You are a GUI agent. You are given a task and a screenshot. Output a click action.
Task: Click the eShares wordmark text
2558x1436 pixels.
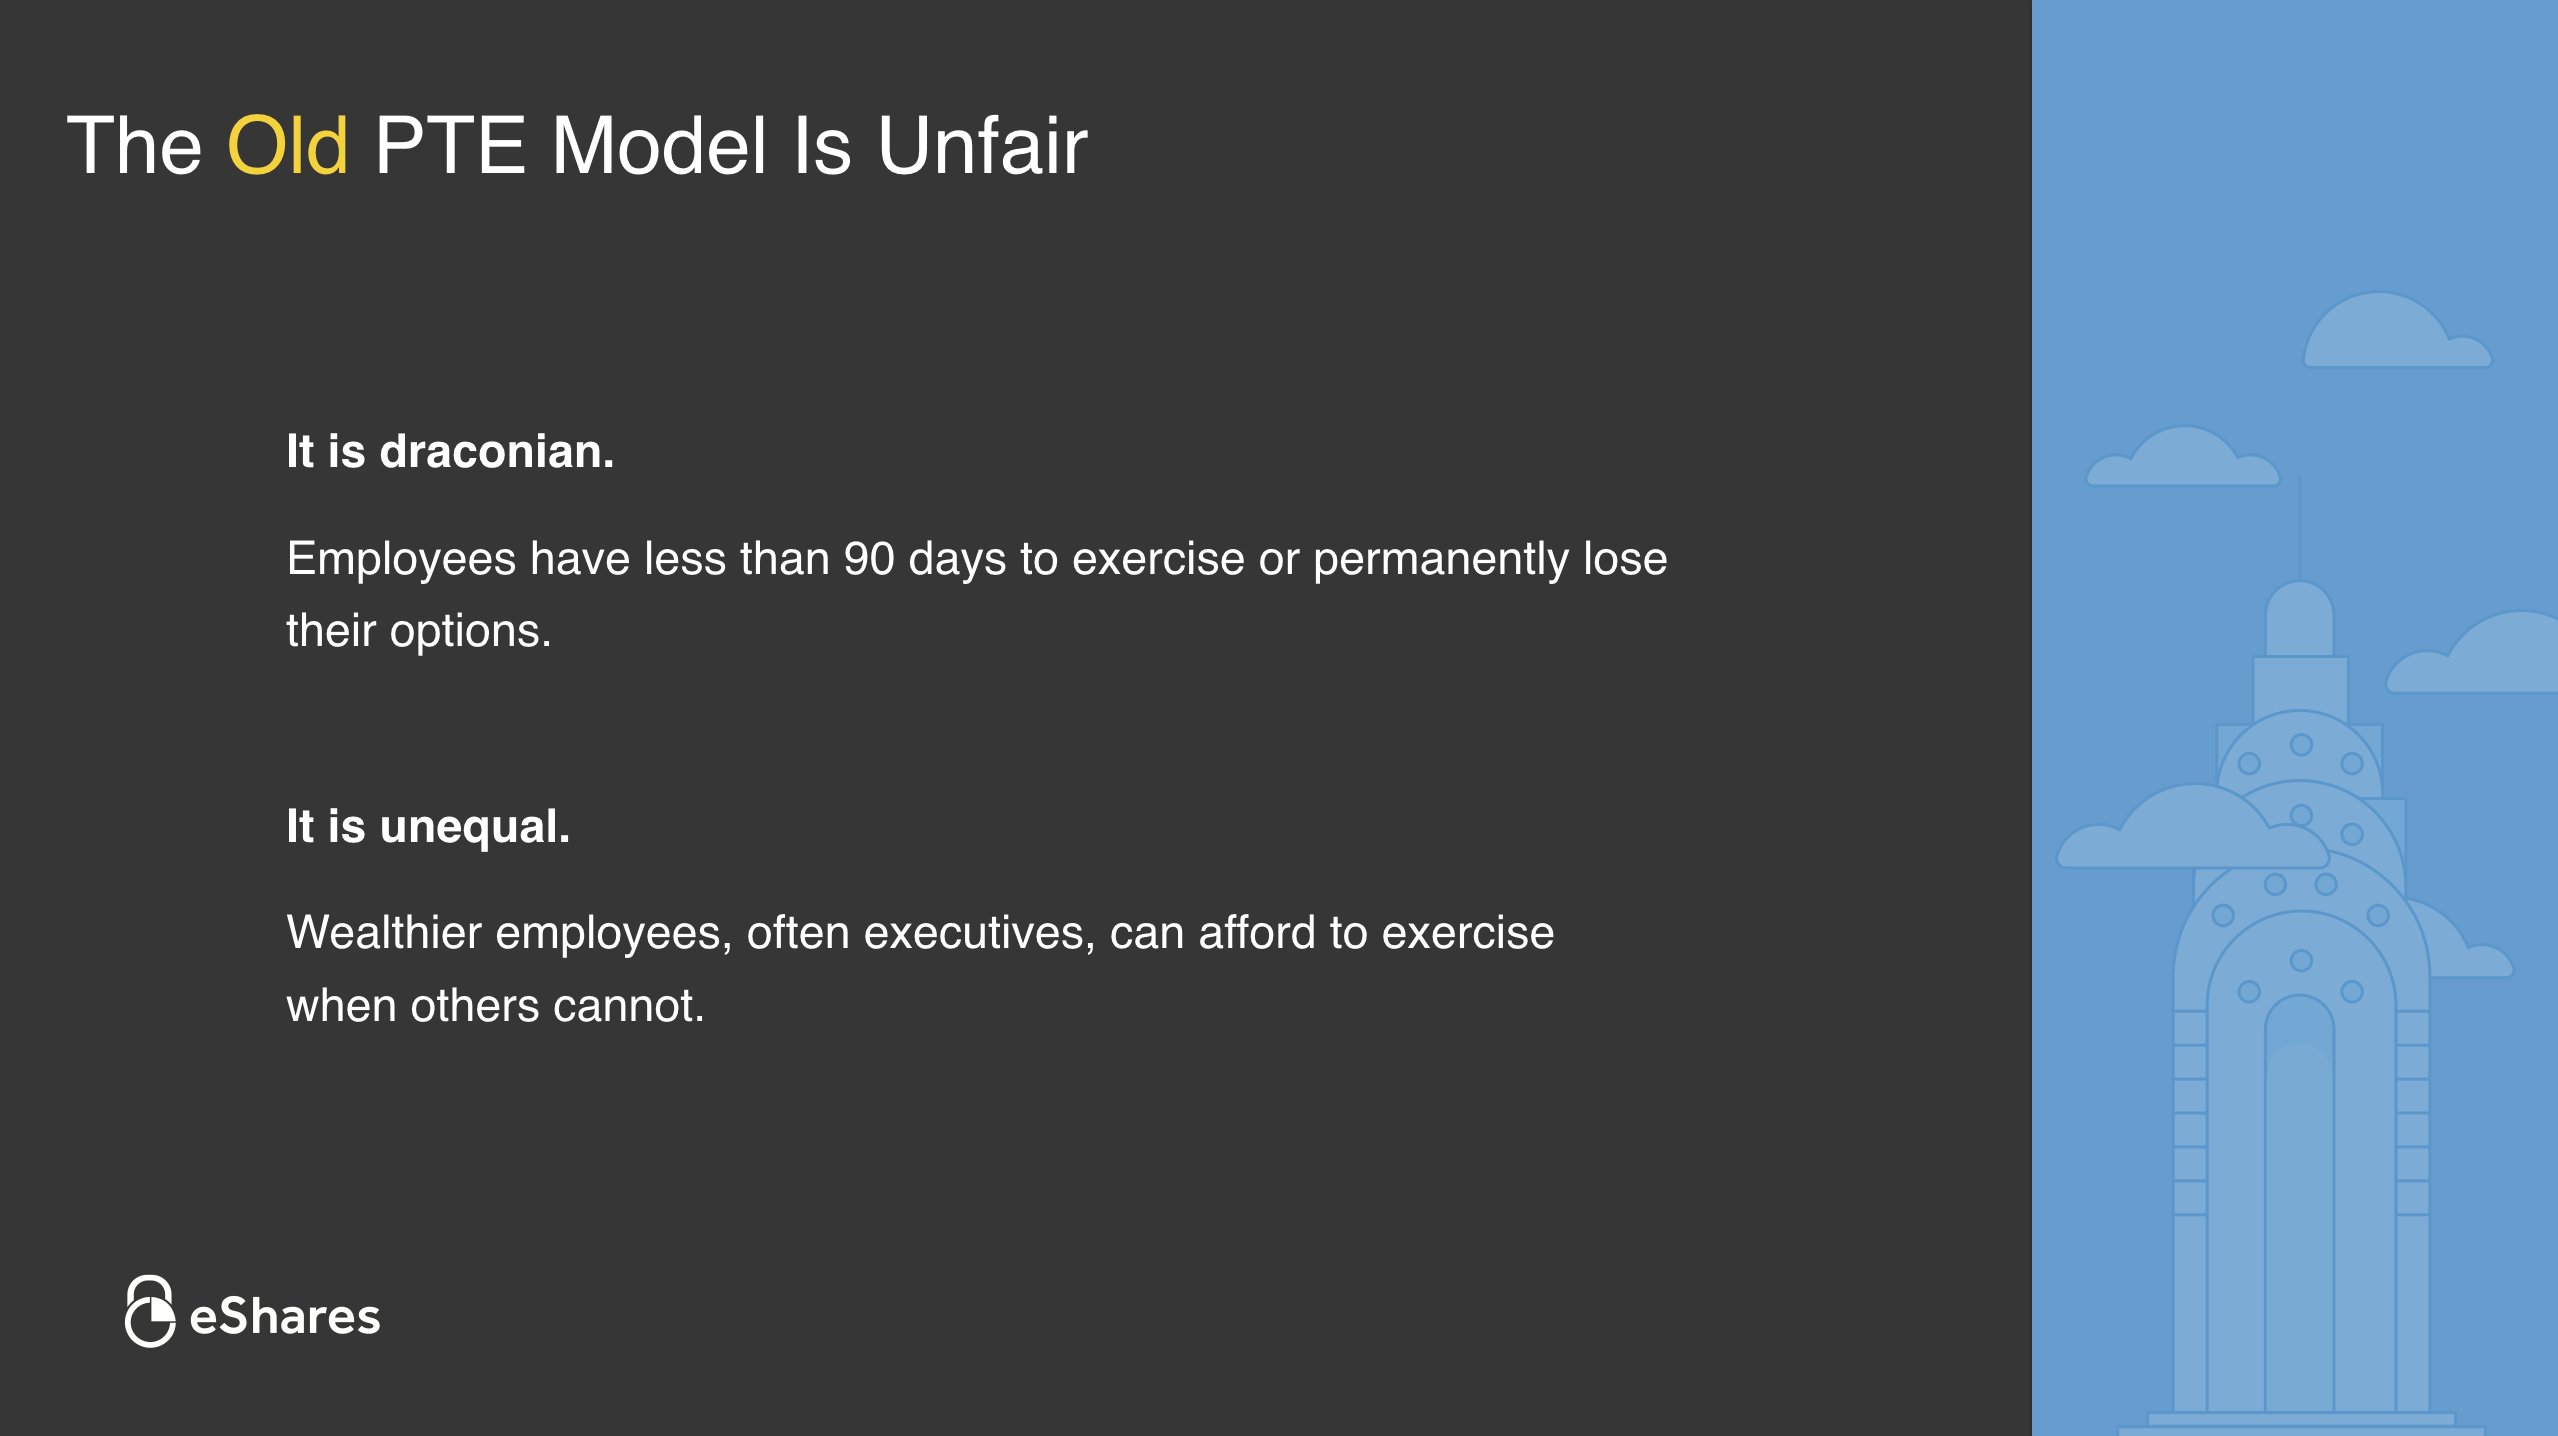click(x=285, y=1317)
